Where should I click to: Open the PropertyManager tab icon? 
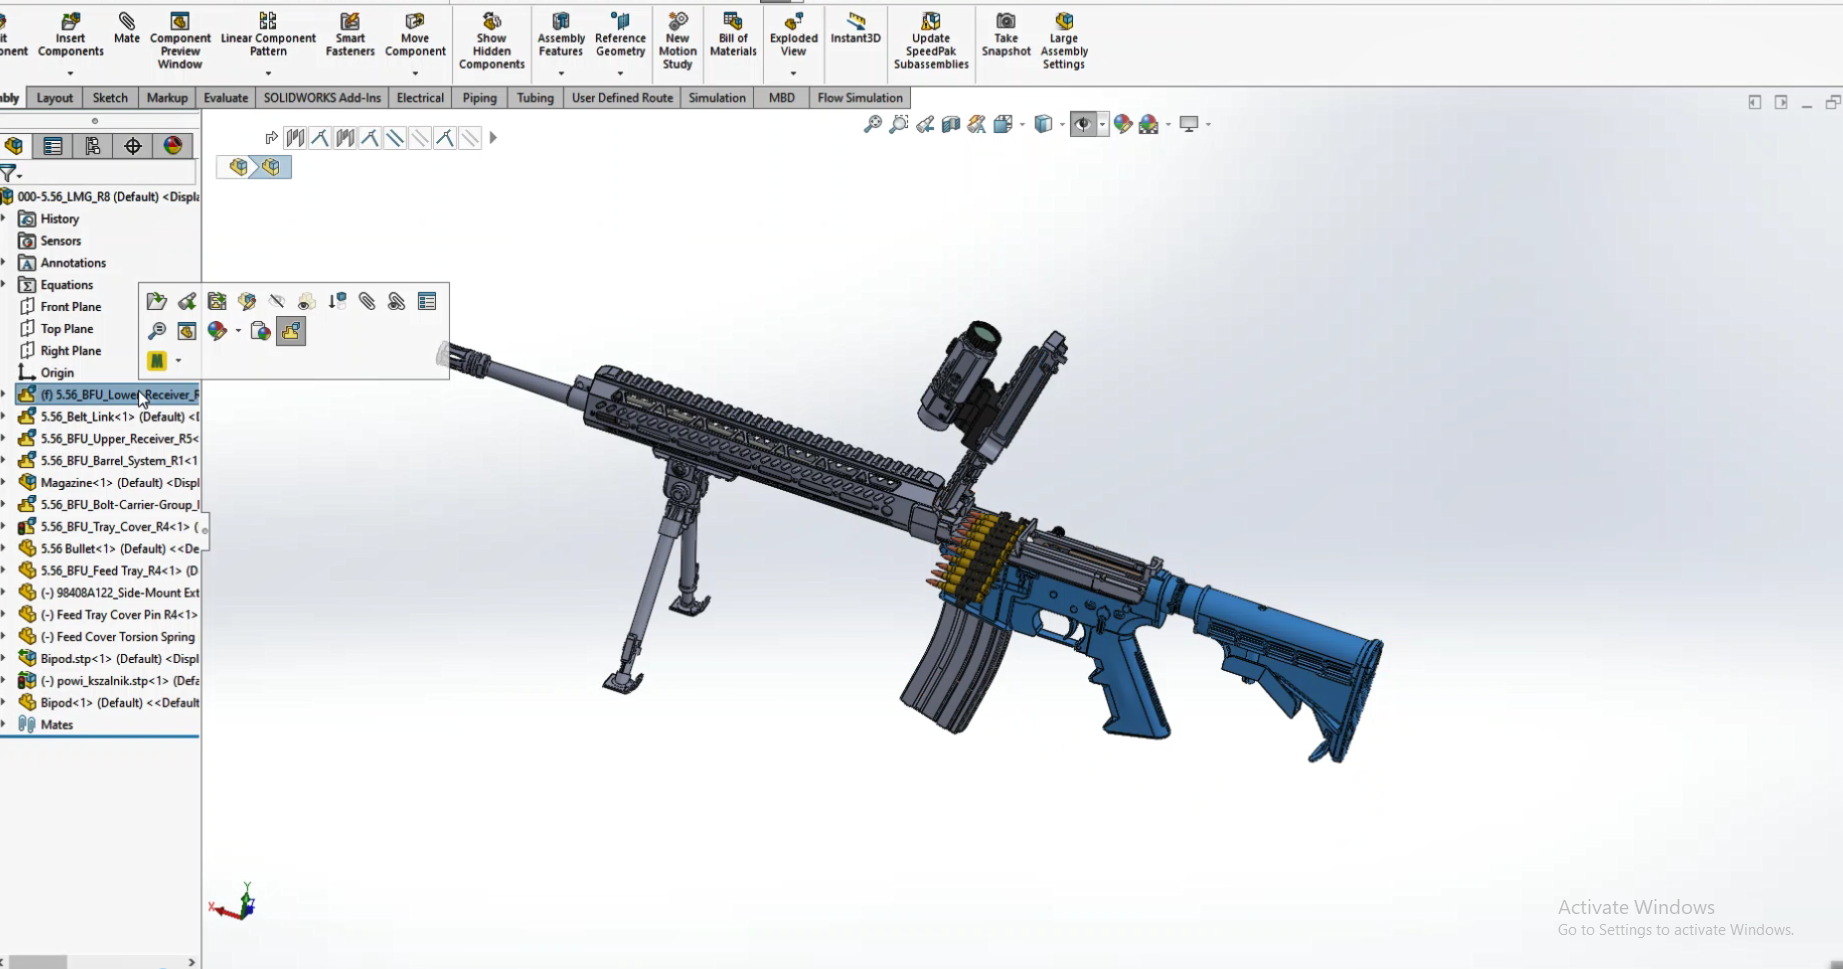click(x=53, y=146)
